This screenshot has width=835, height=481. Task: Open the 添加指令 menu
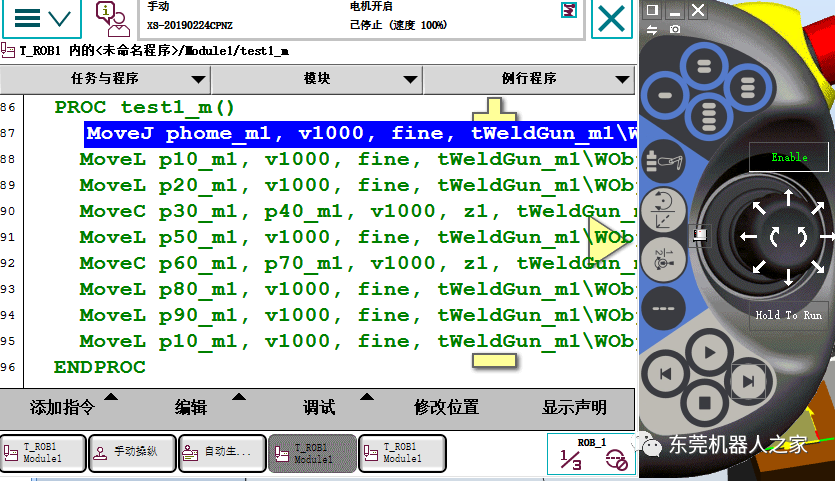tap(63, 407)
